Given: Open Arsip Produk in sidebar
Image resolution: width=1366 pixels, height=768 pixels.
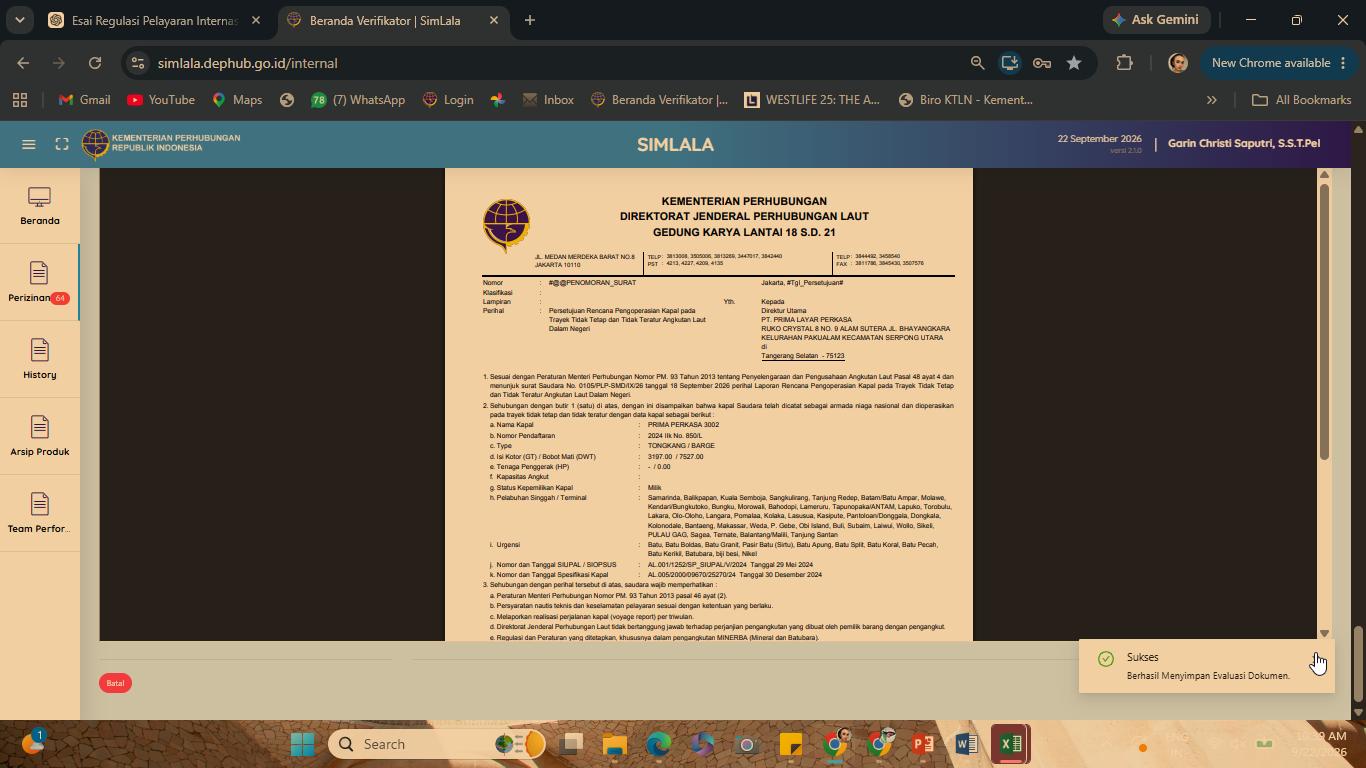Looking at the screenshot, I should point(40,437).
